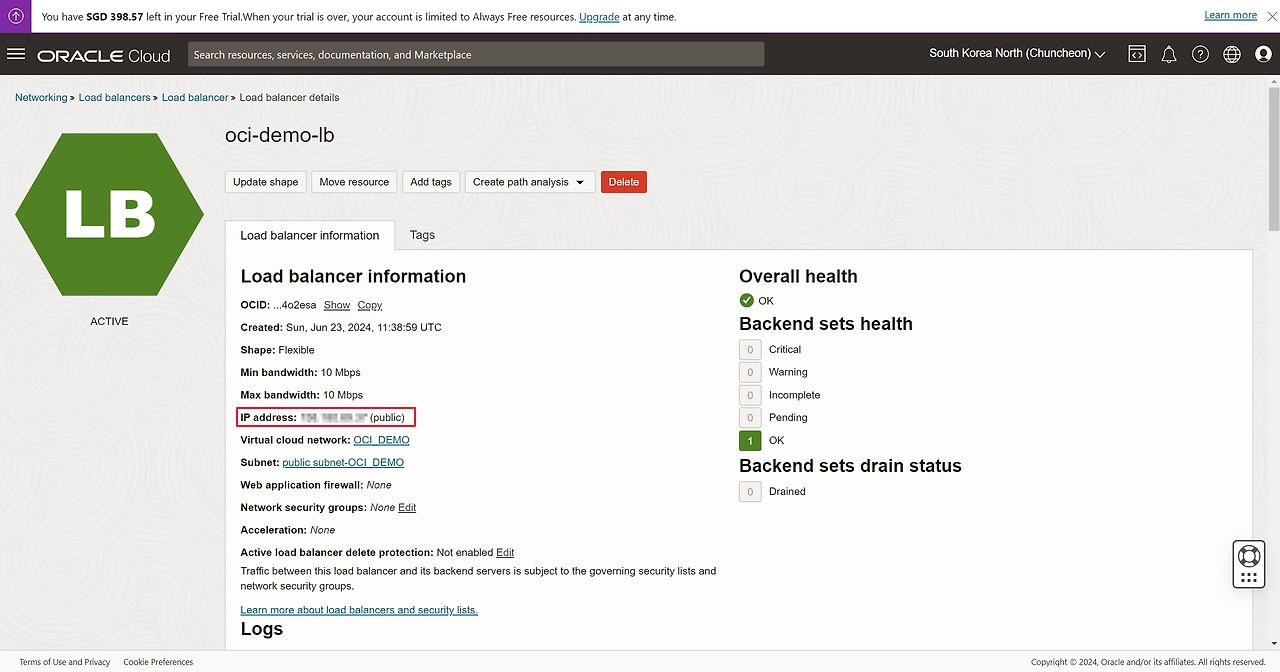Show the full OCID value
Image resolution: width=1280 pixels, height=672 pixels.
(337, 305)
